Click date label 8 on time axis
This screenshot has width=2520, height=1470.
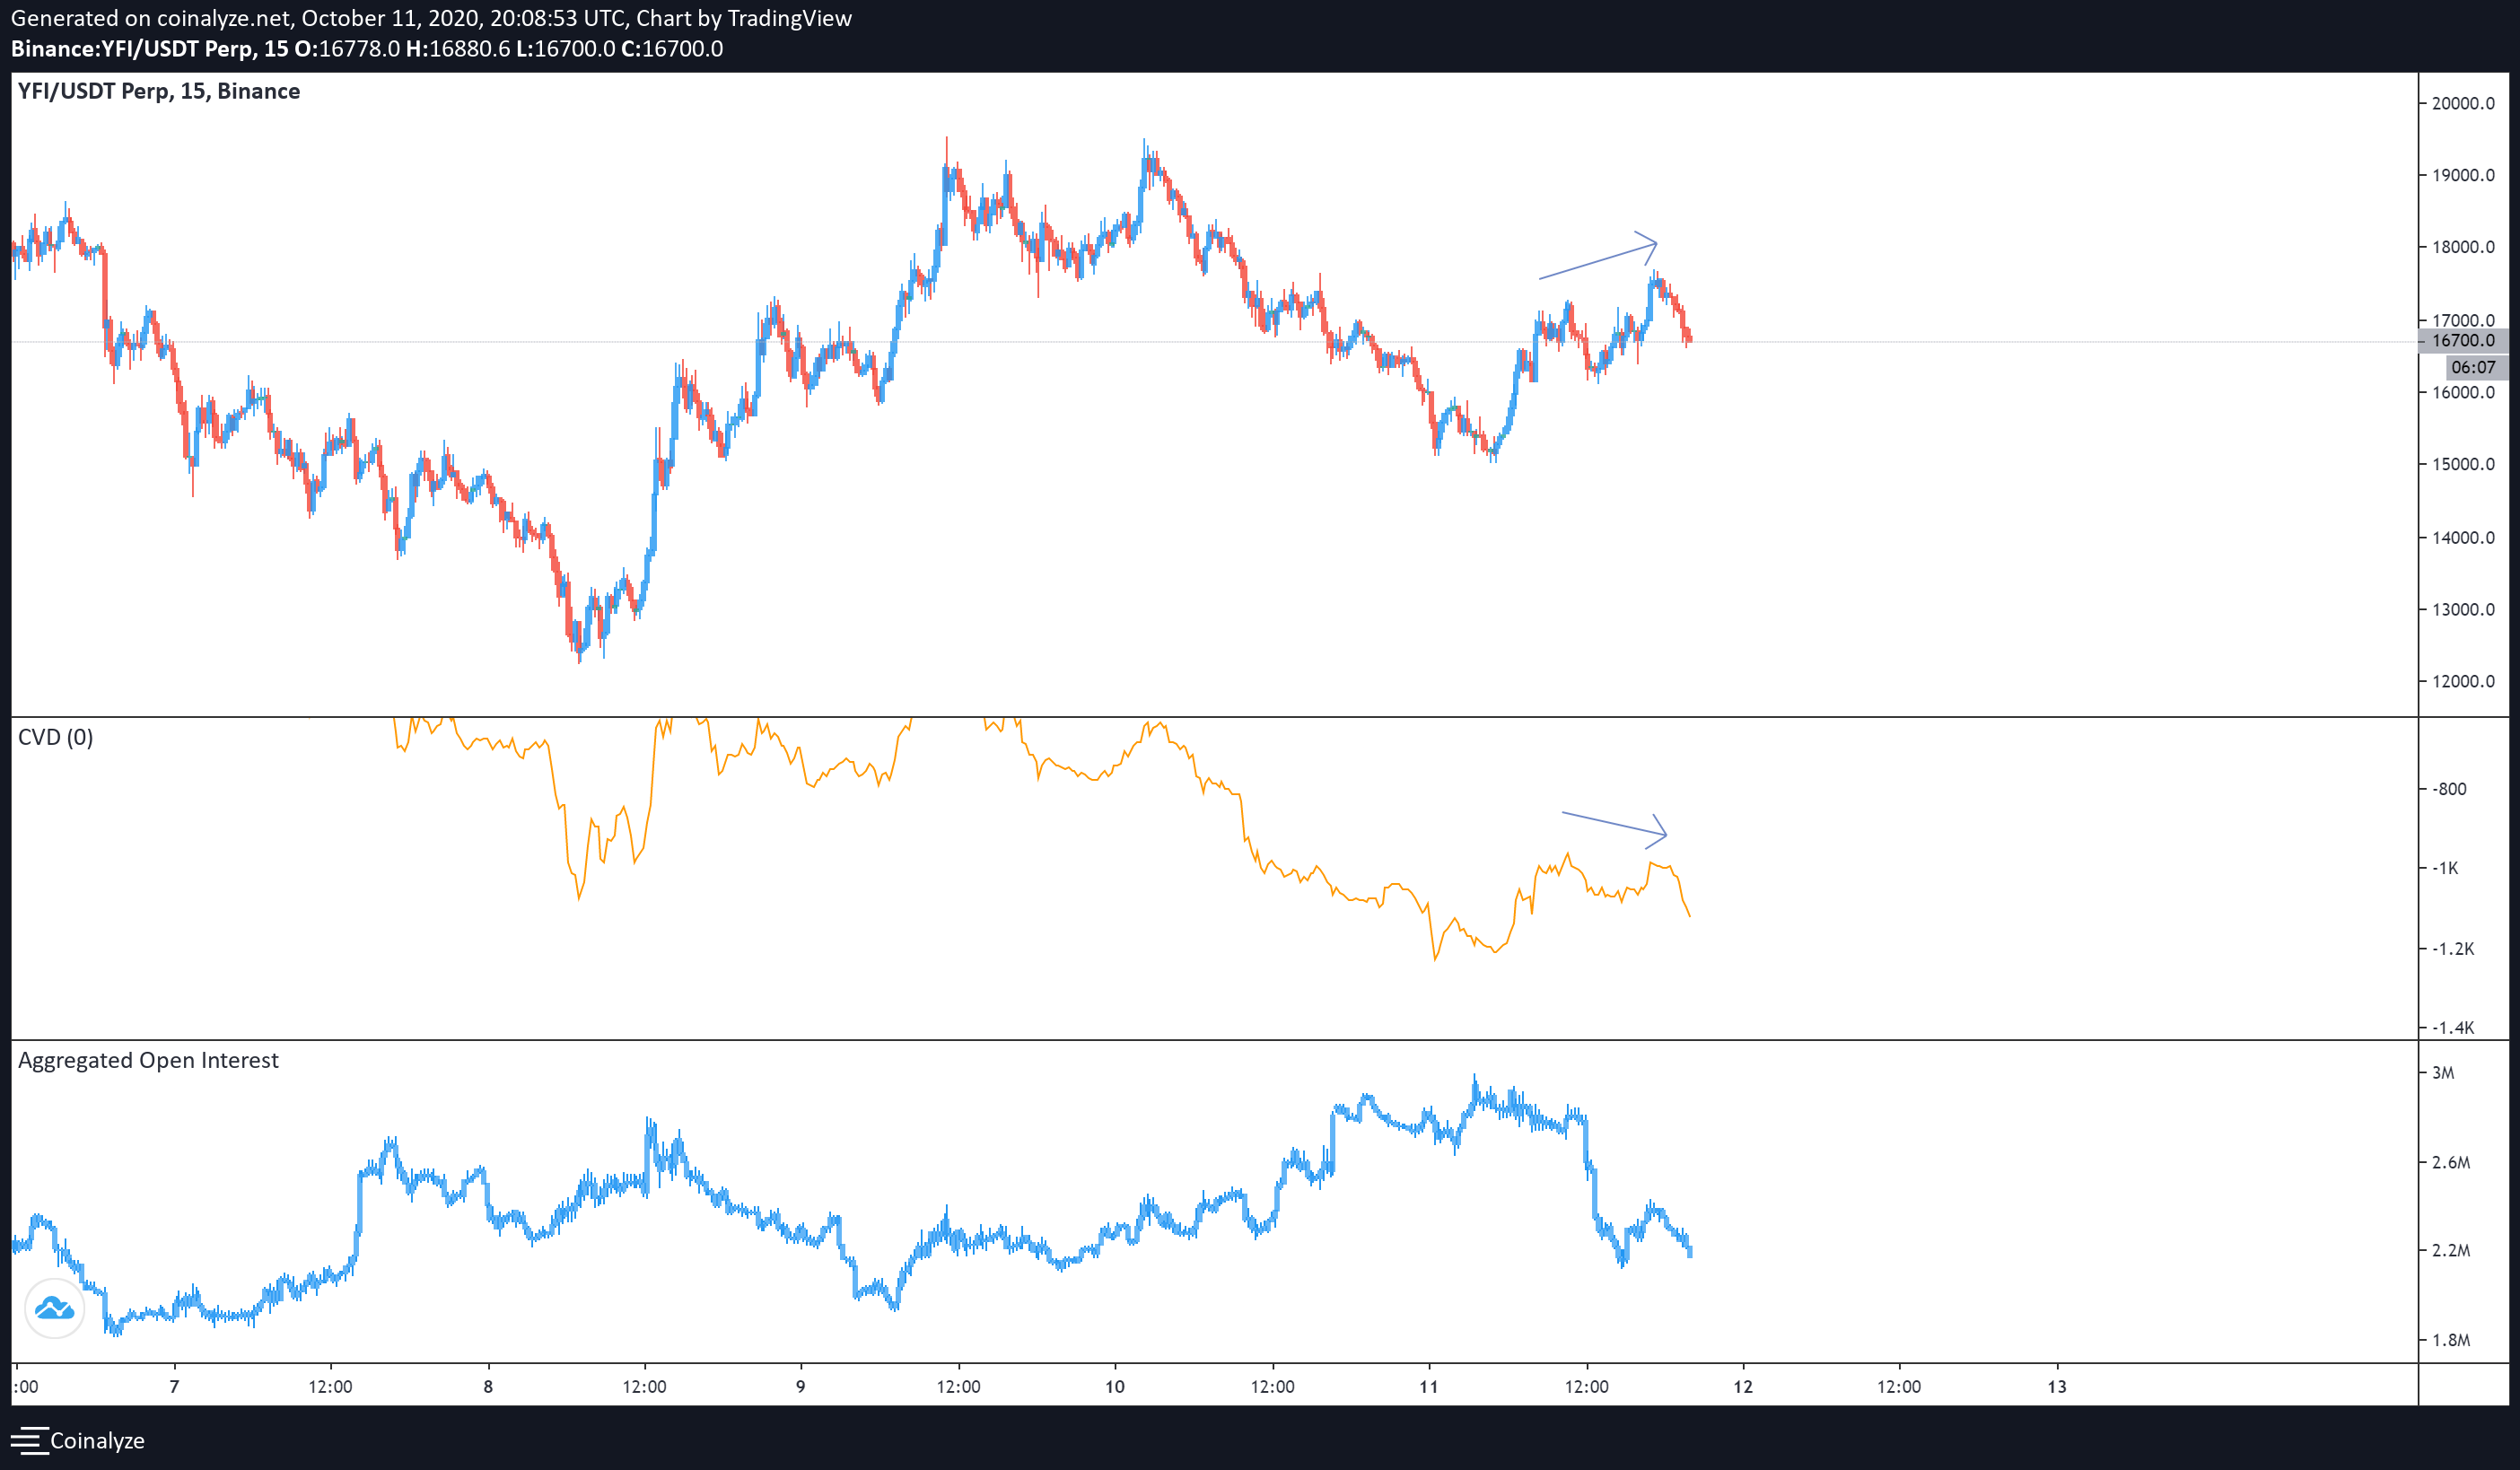click(488, 1386)
